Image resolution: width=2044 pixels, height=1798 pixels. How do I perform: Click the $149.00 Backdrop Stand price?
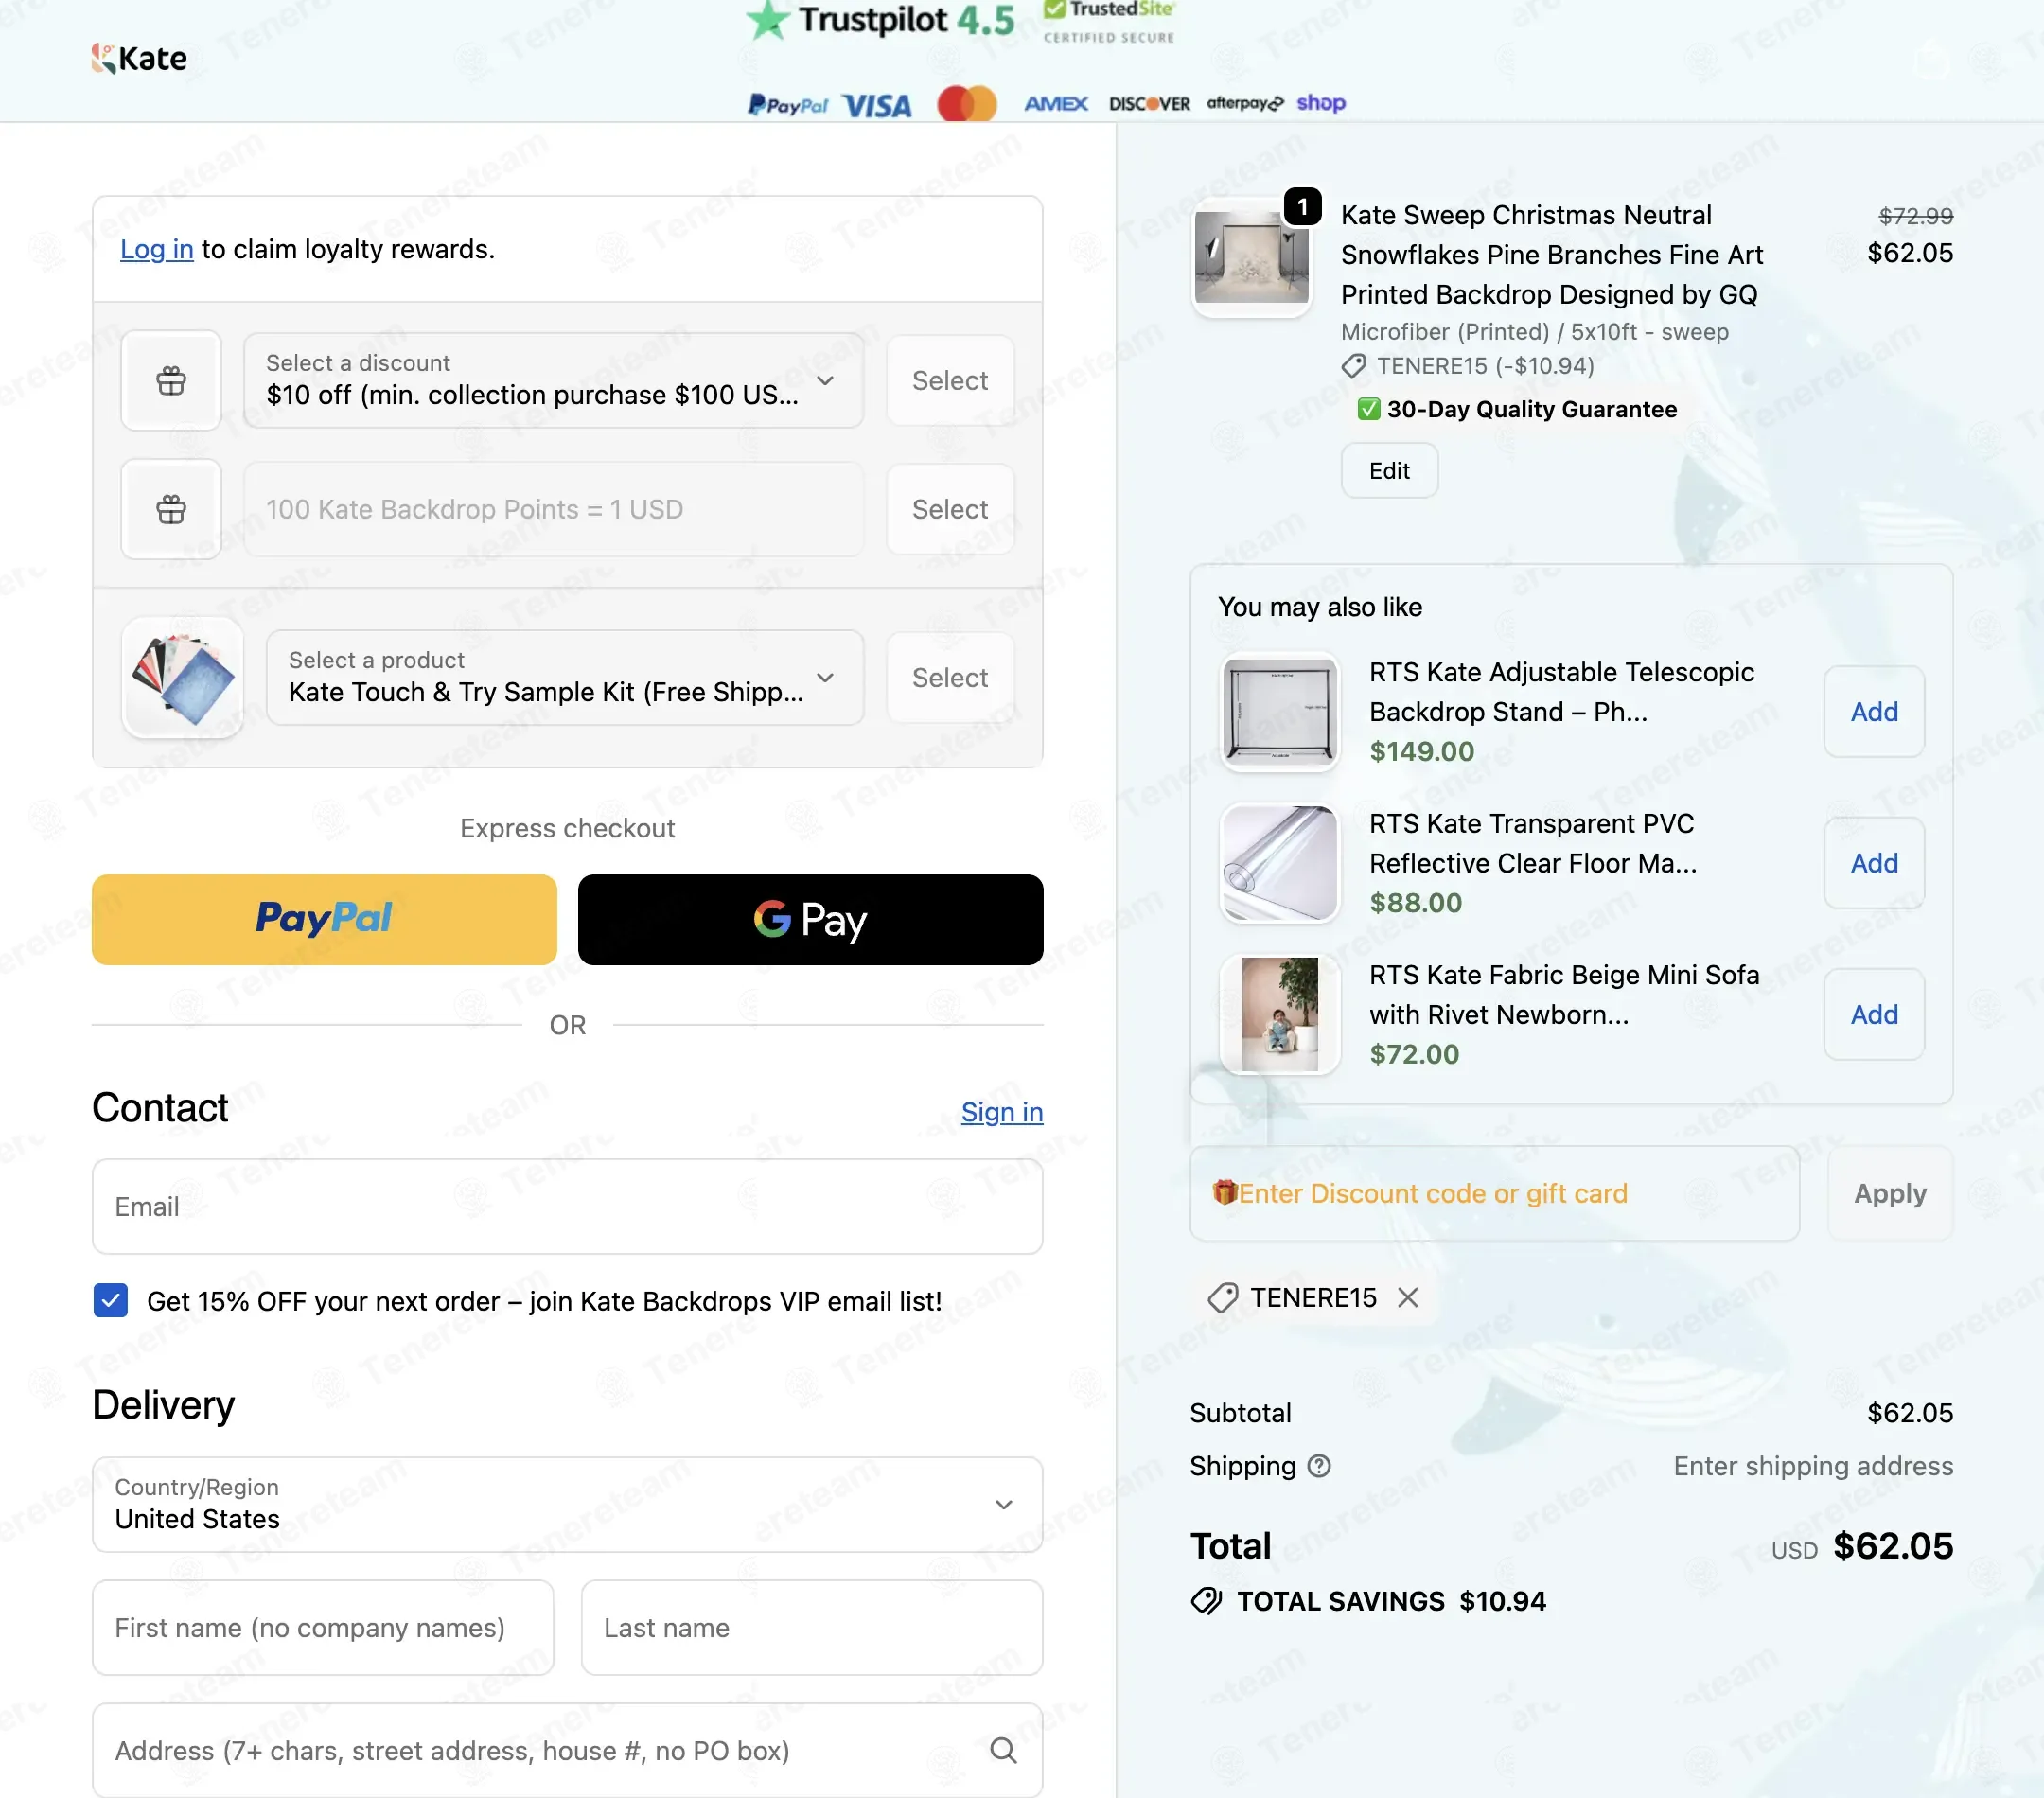pos(1421,751)
